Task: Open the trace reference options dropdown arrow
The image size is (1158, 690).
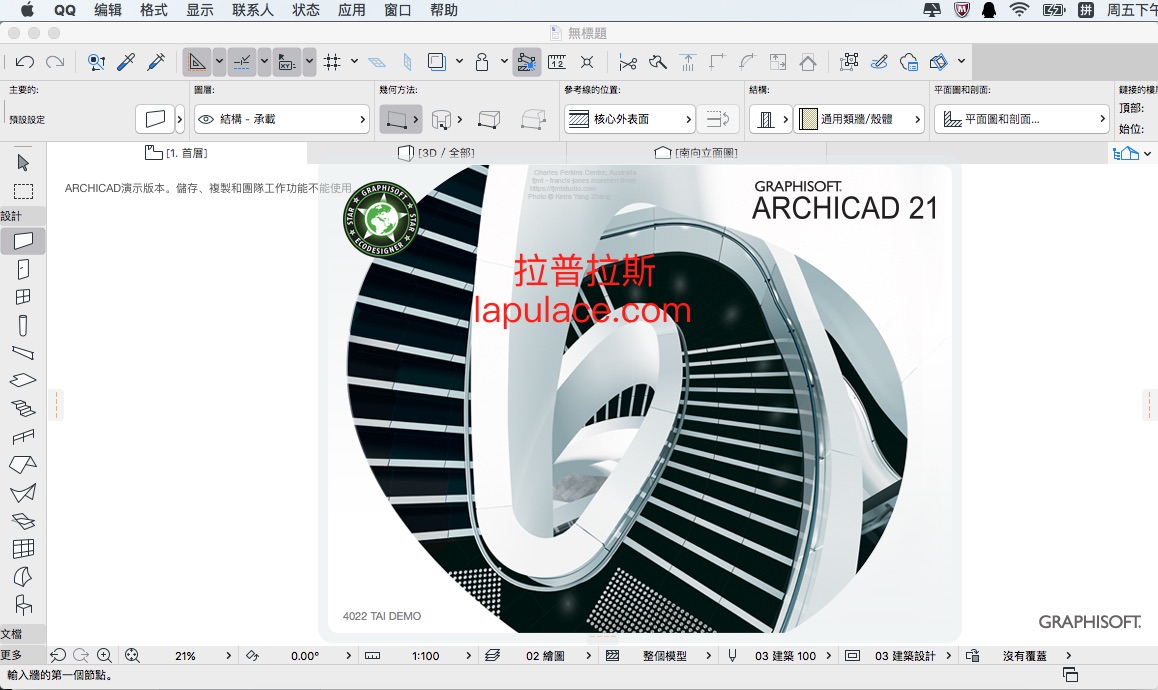Action: click(459, 61)
